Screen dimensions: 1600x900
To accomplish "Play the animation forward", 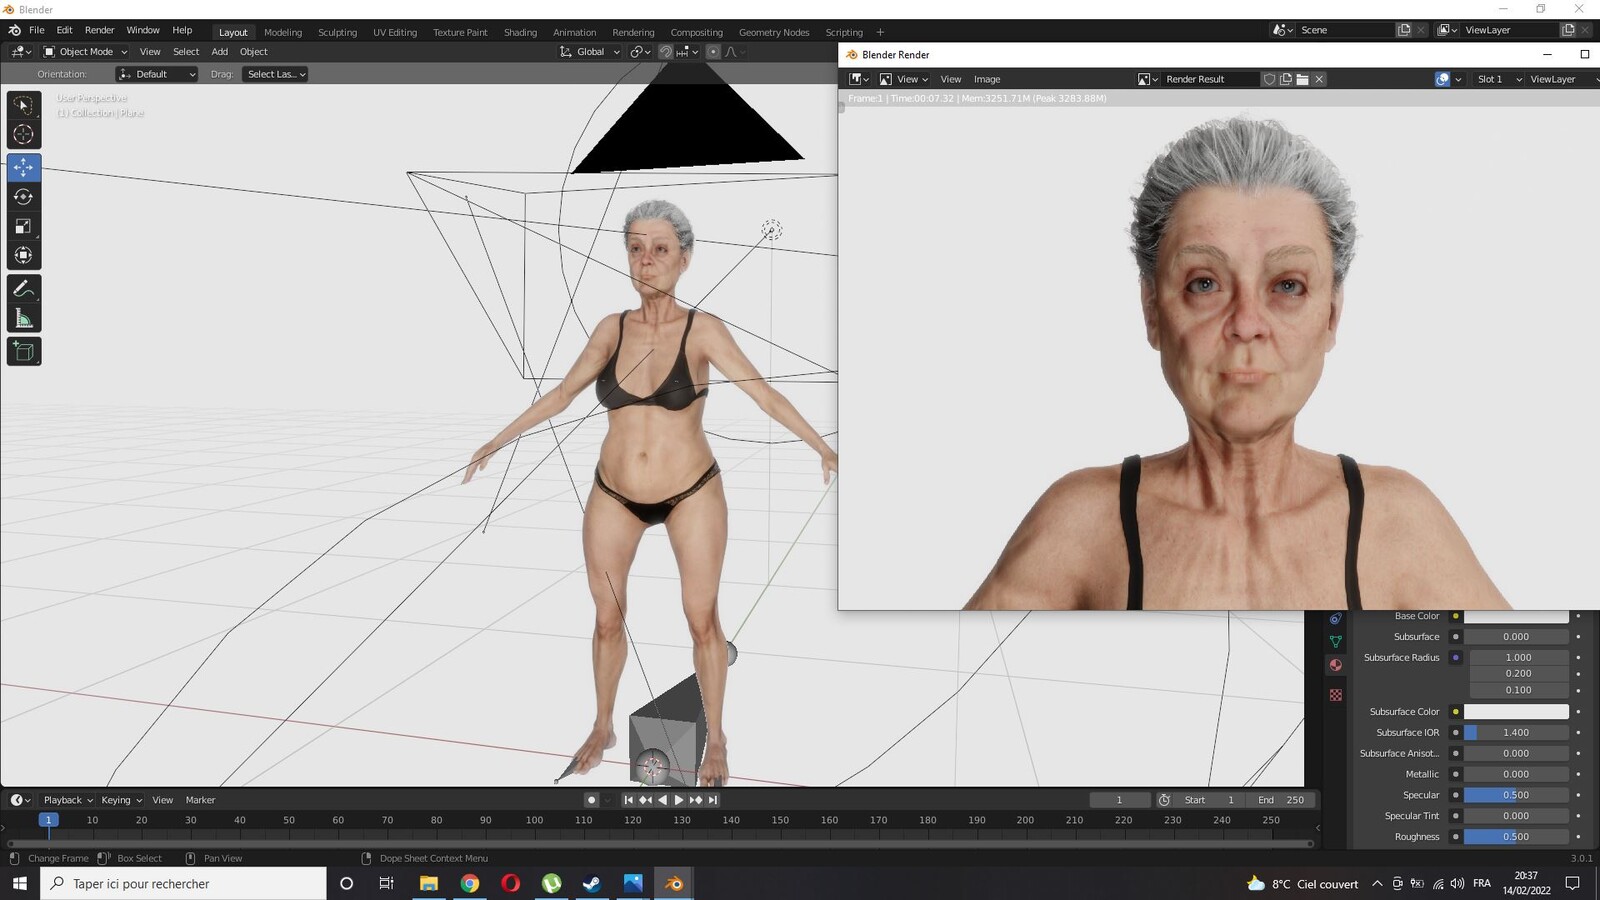I will [x=679, y=800].
